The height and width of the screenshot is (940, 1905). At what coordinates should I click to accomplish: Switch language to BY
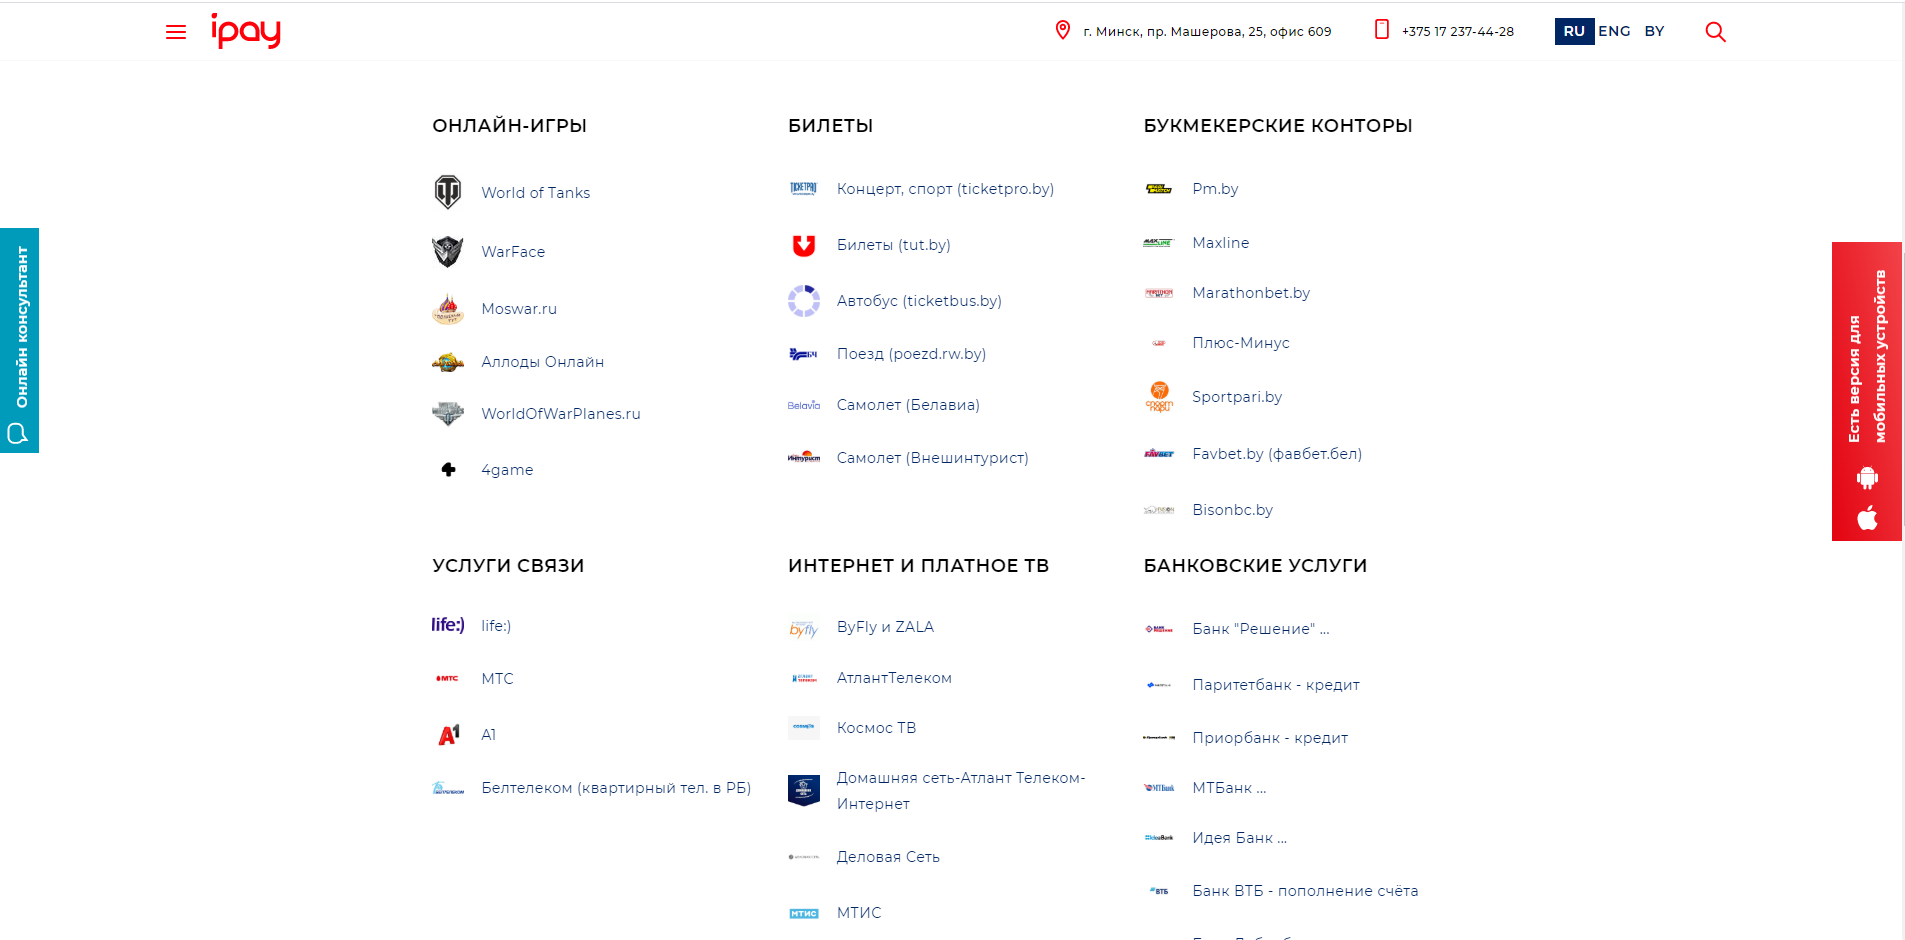pos(1655,31)
